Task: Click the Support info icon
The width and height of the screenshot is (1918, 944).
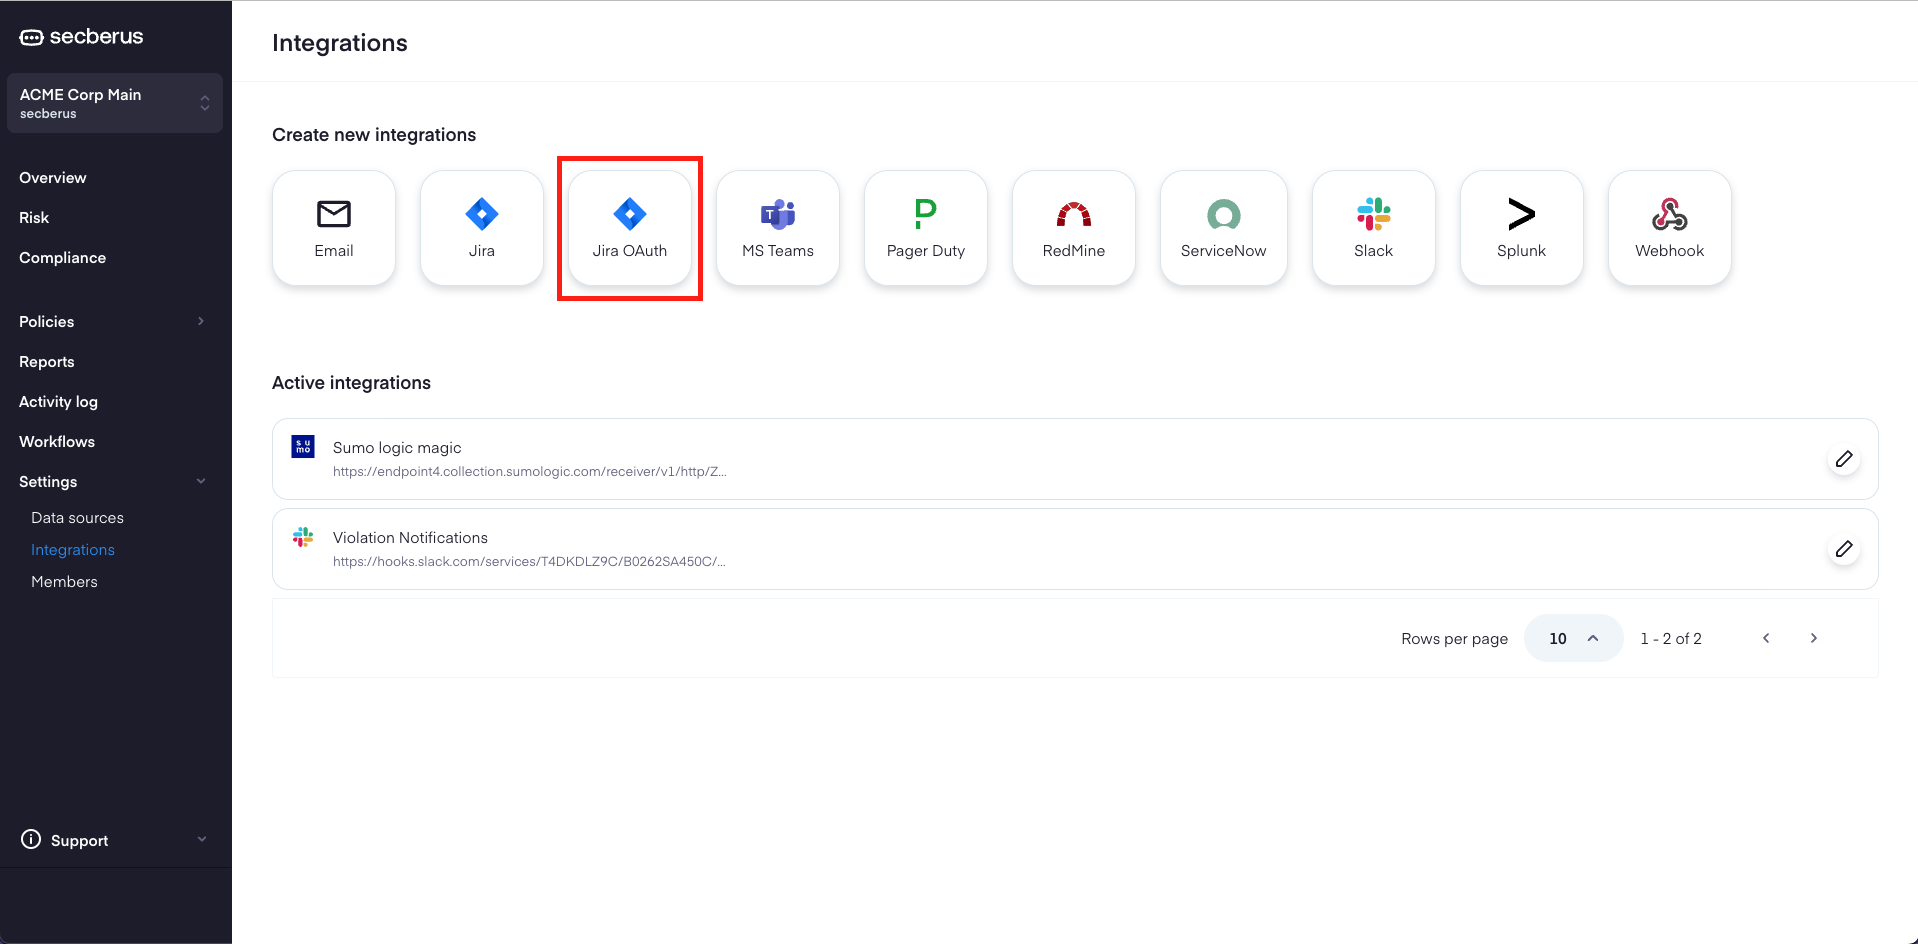Action: point(31,839)
